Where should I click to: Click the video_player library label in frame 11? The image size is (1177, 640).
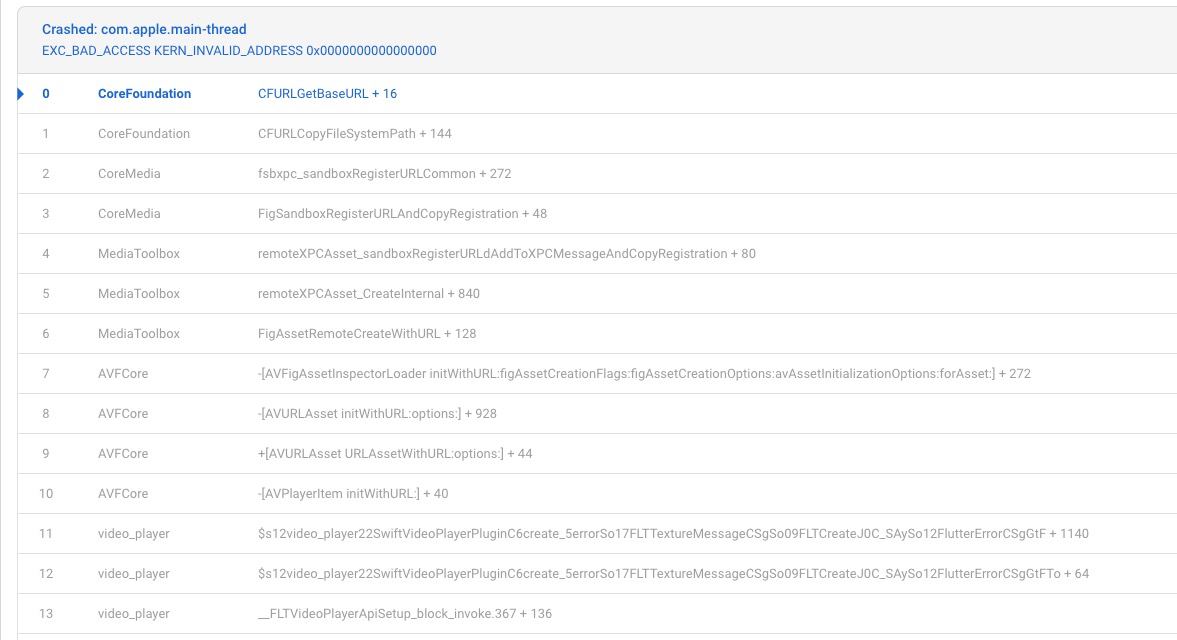tap(133, 534)
